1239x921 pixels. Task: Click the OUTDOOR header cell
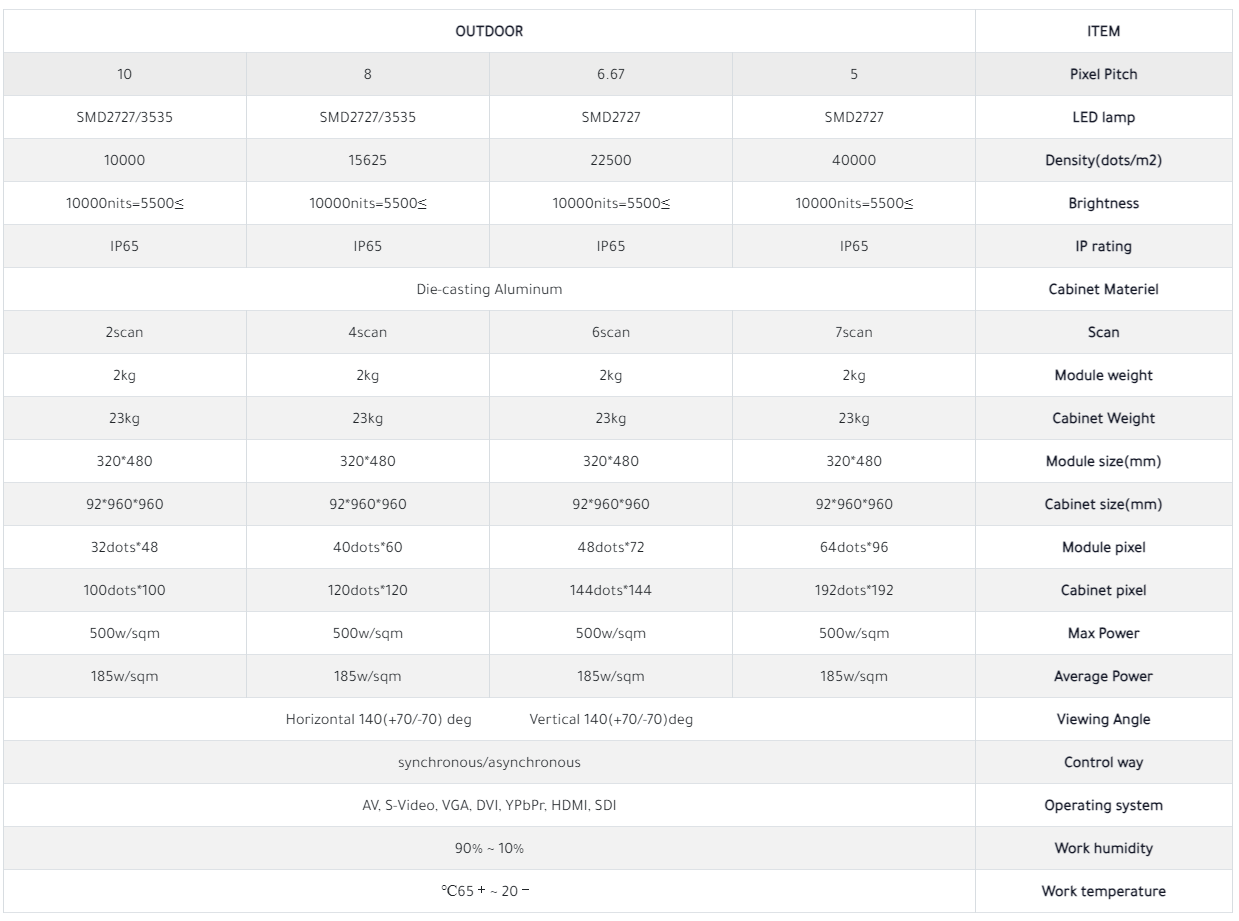pyautogui.click(x=489, y=31)
